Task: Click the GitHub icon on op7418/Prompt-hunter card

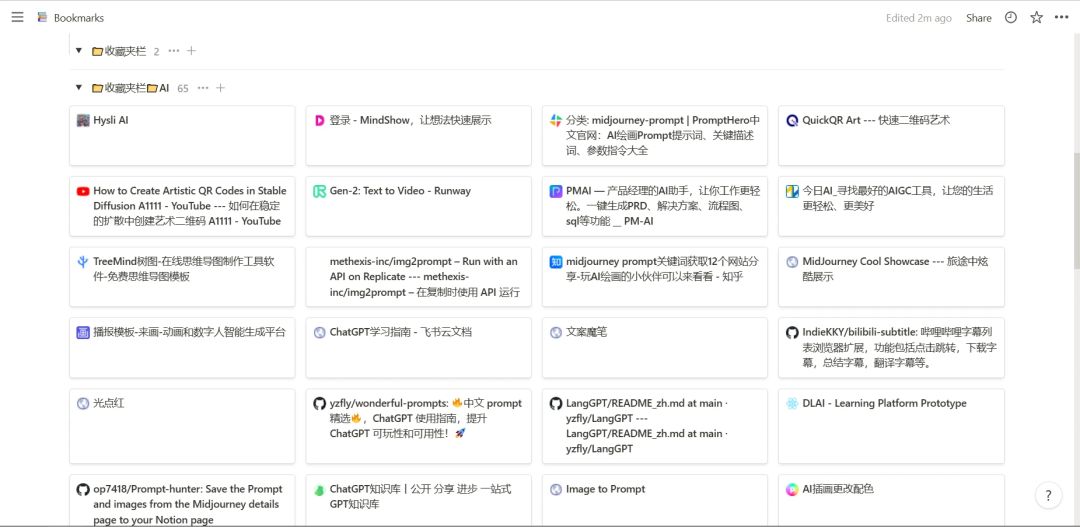Action: 83,489
